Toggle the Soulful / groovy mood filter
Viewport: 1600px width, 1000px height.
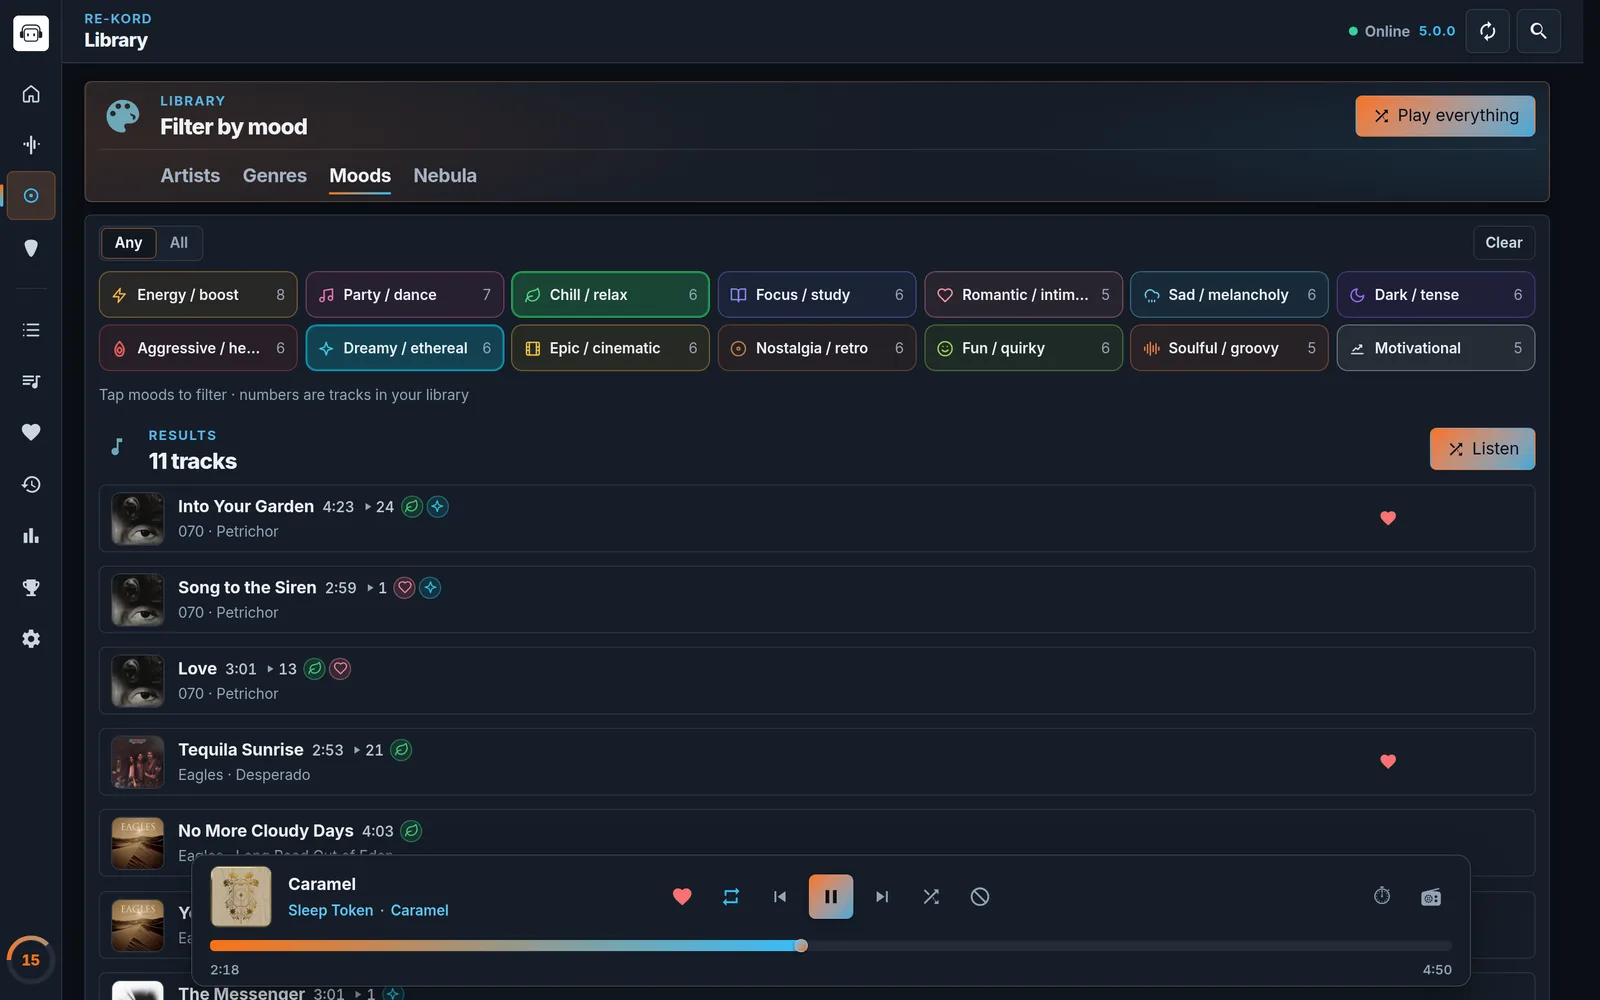pos(1229,348)
